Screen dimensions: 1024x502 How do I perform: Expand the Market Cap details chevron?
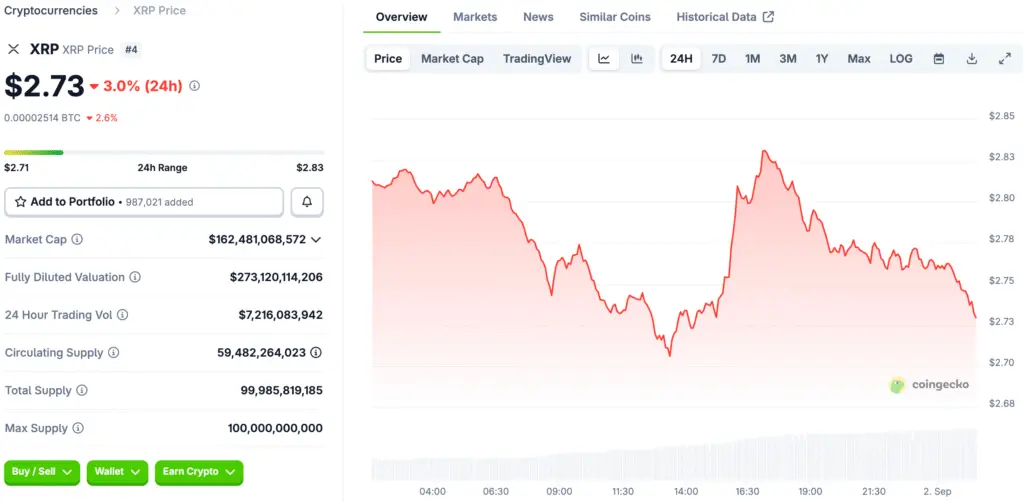pyautogui.click(x=316, y=240)
